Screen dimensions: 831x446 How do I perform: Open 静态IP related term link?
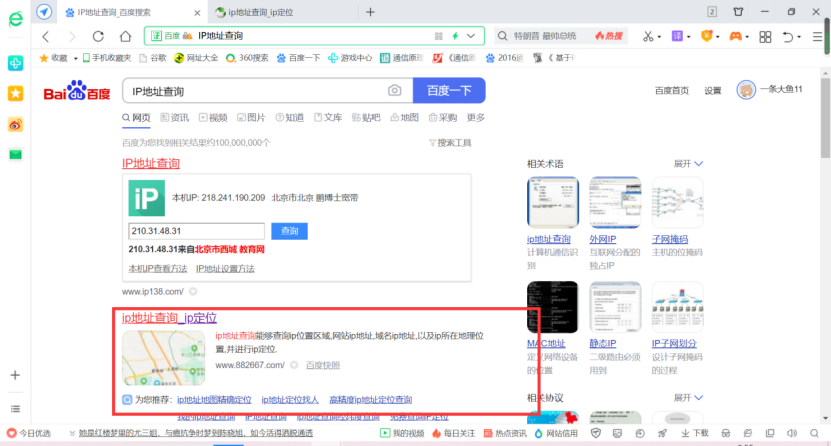(603, 344)
